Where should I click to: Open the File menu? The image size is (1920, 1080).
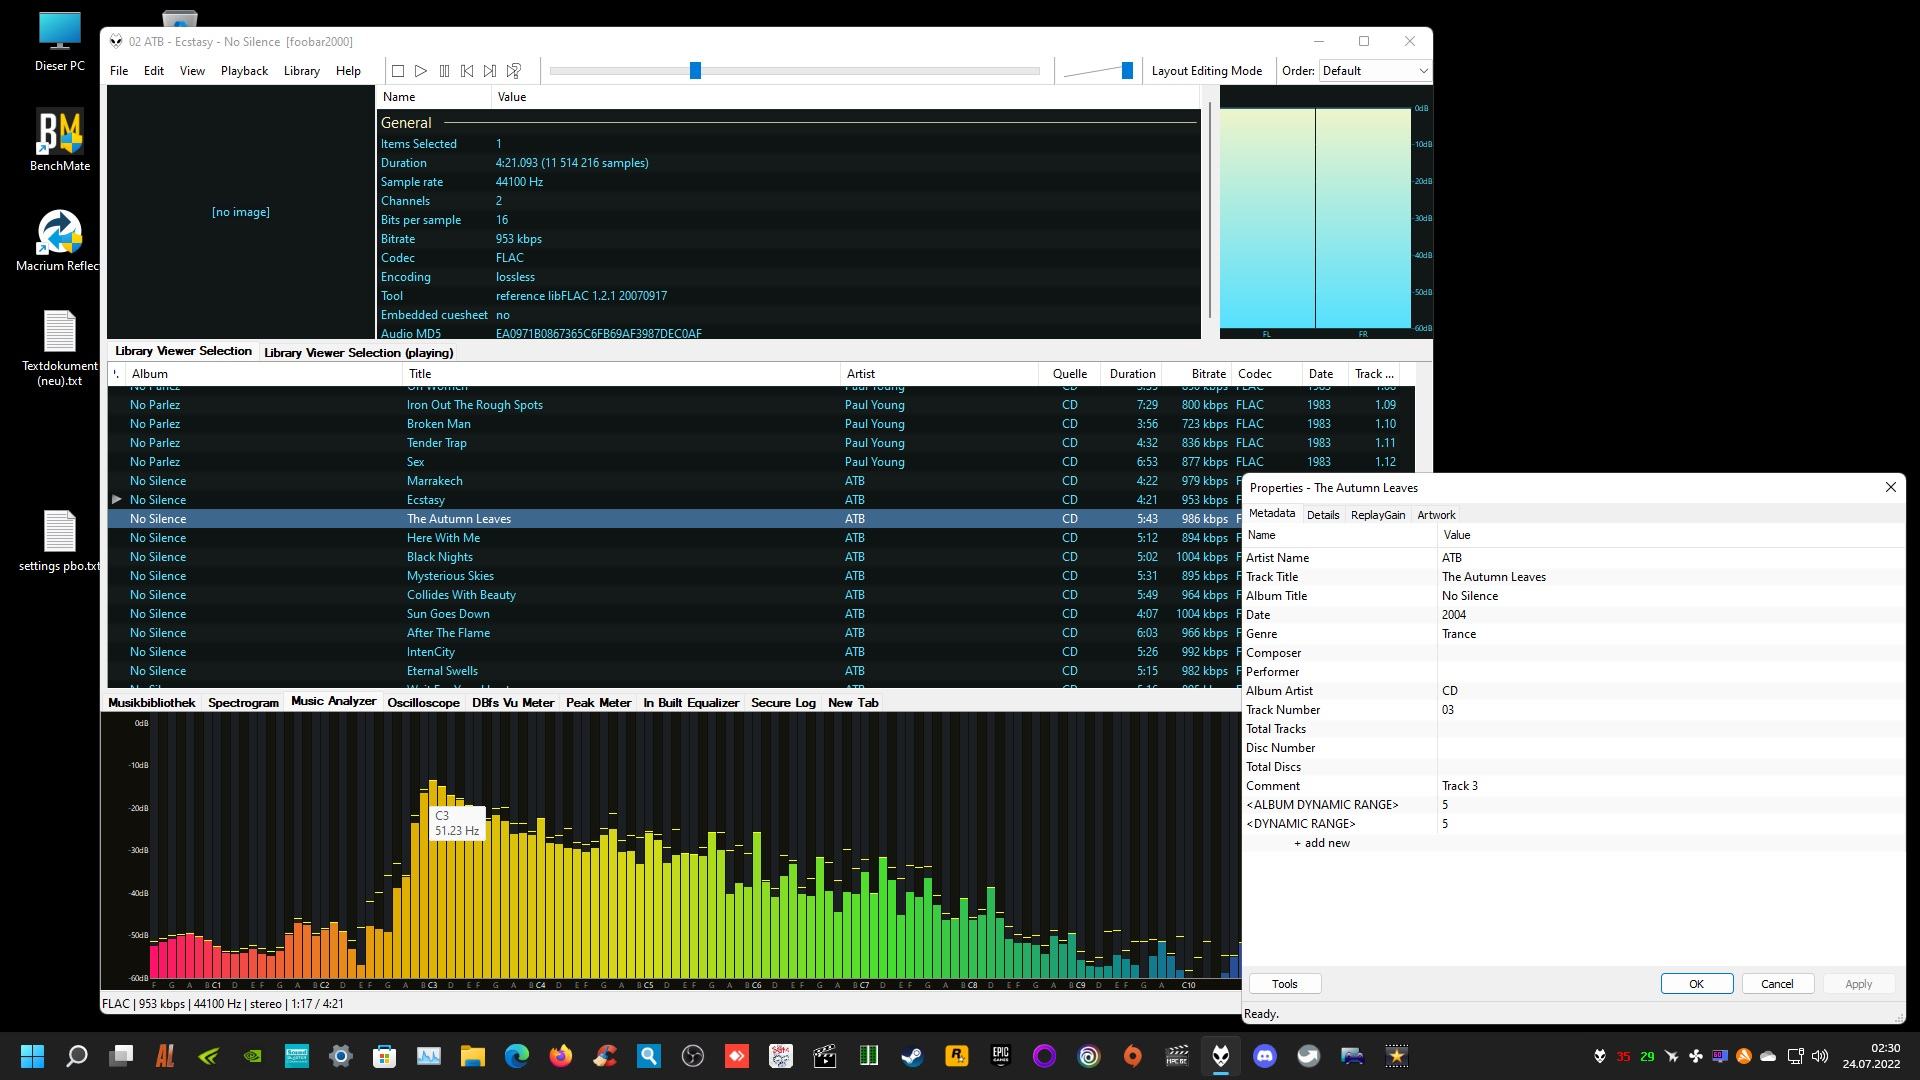point(119,71)
